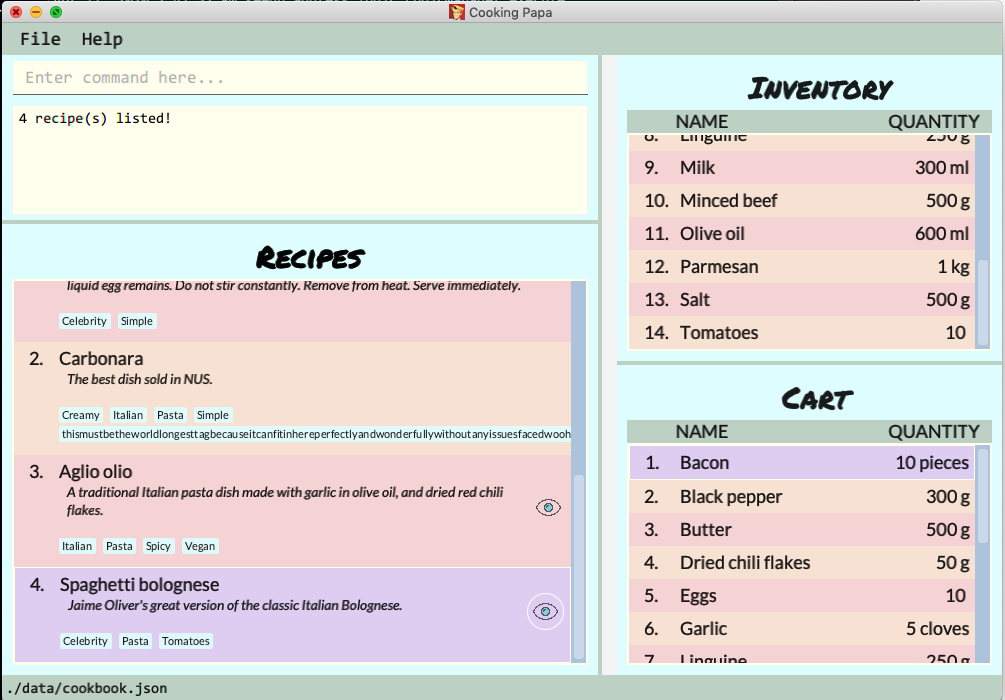Click the 10 pieces quantity for Bacon
The width and height of the screenshot is (1005, 700).
932,463
